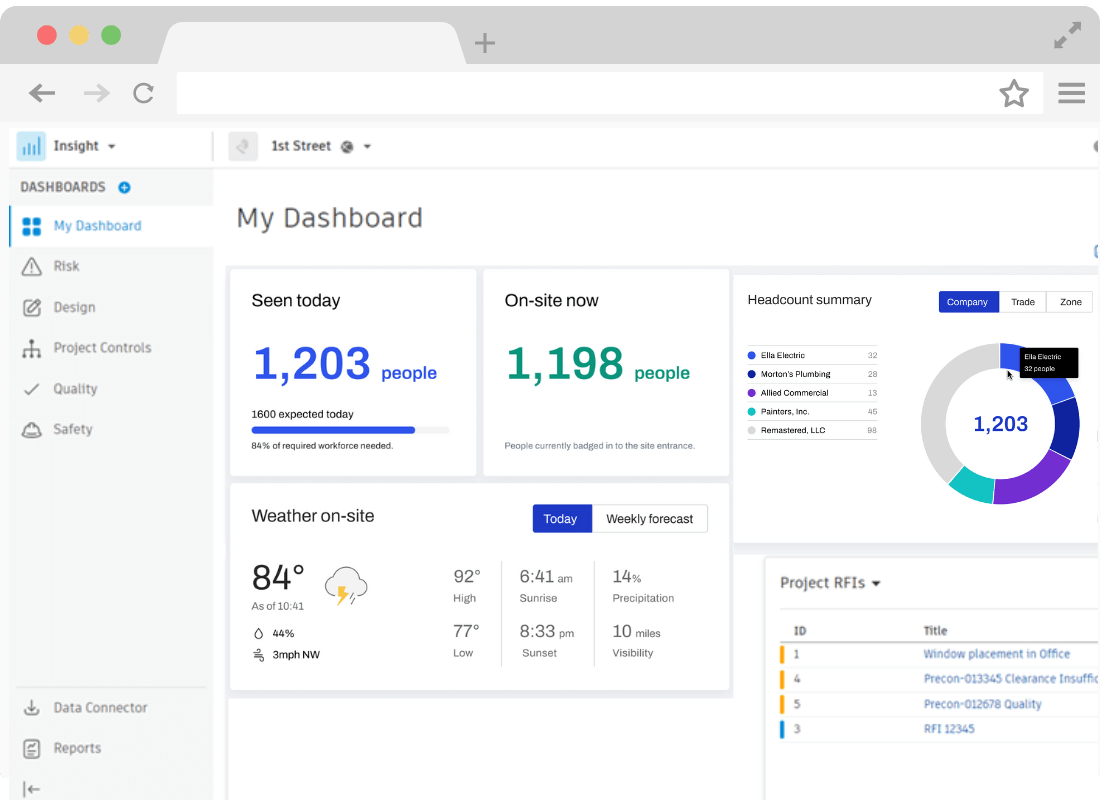Open Data Connector download icon
The height and width of the screenshot is (800, 1100).
(x=32, y=708)
